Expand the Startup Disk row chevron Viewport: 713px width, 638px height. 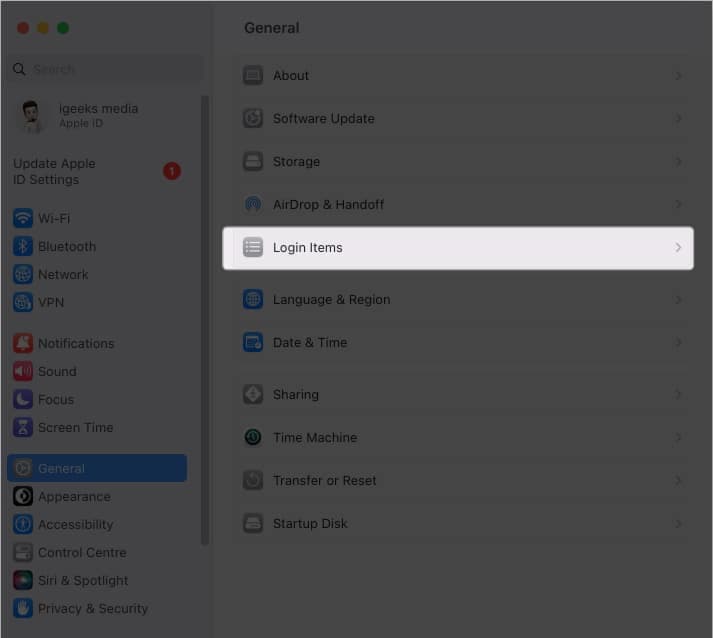678,523
